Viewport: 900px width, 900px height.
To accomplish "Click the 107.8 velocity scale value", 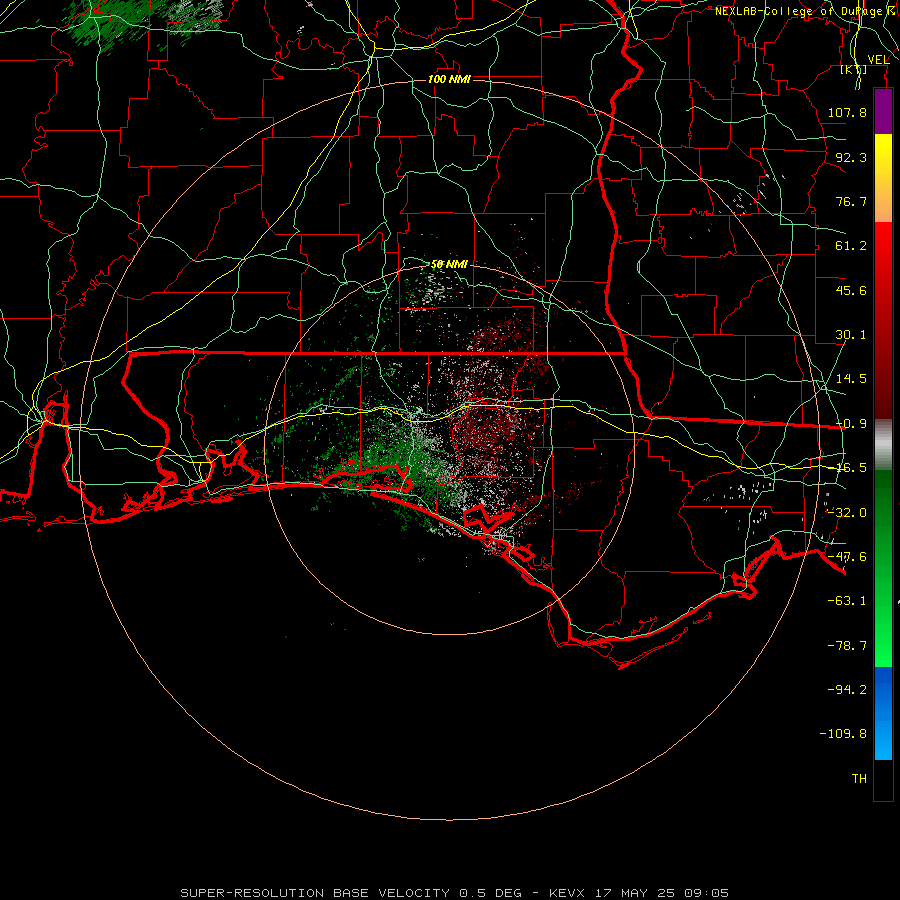I will point(847,112).
